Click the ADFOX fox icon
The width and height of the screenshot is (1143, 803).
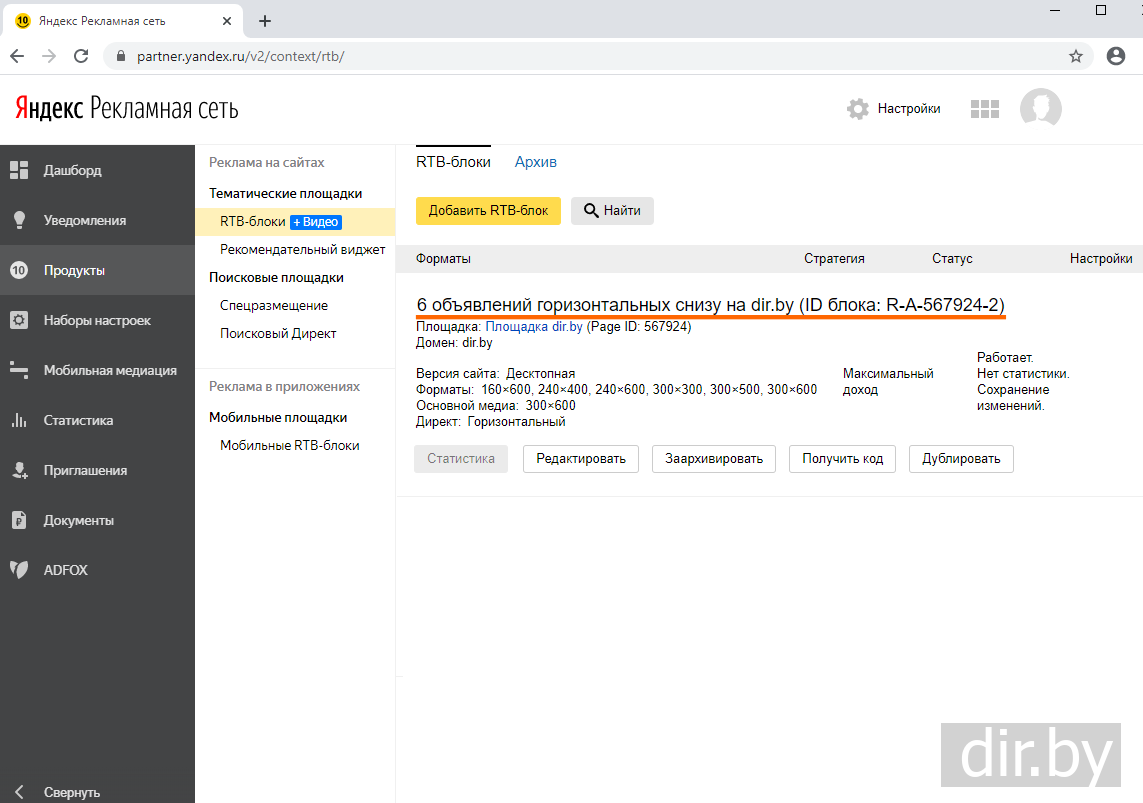tap(19, 570)
